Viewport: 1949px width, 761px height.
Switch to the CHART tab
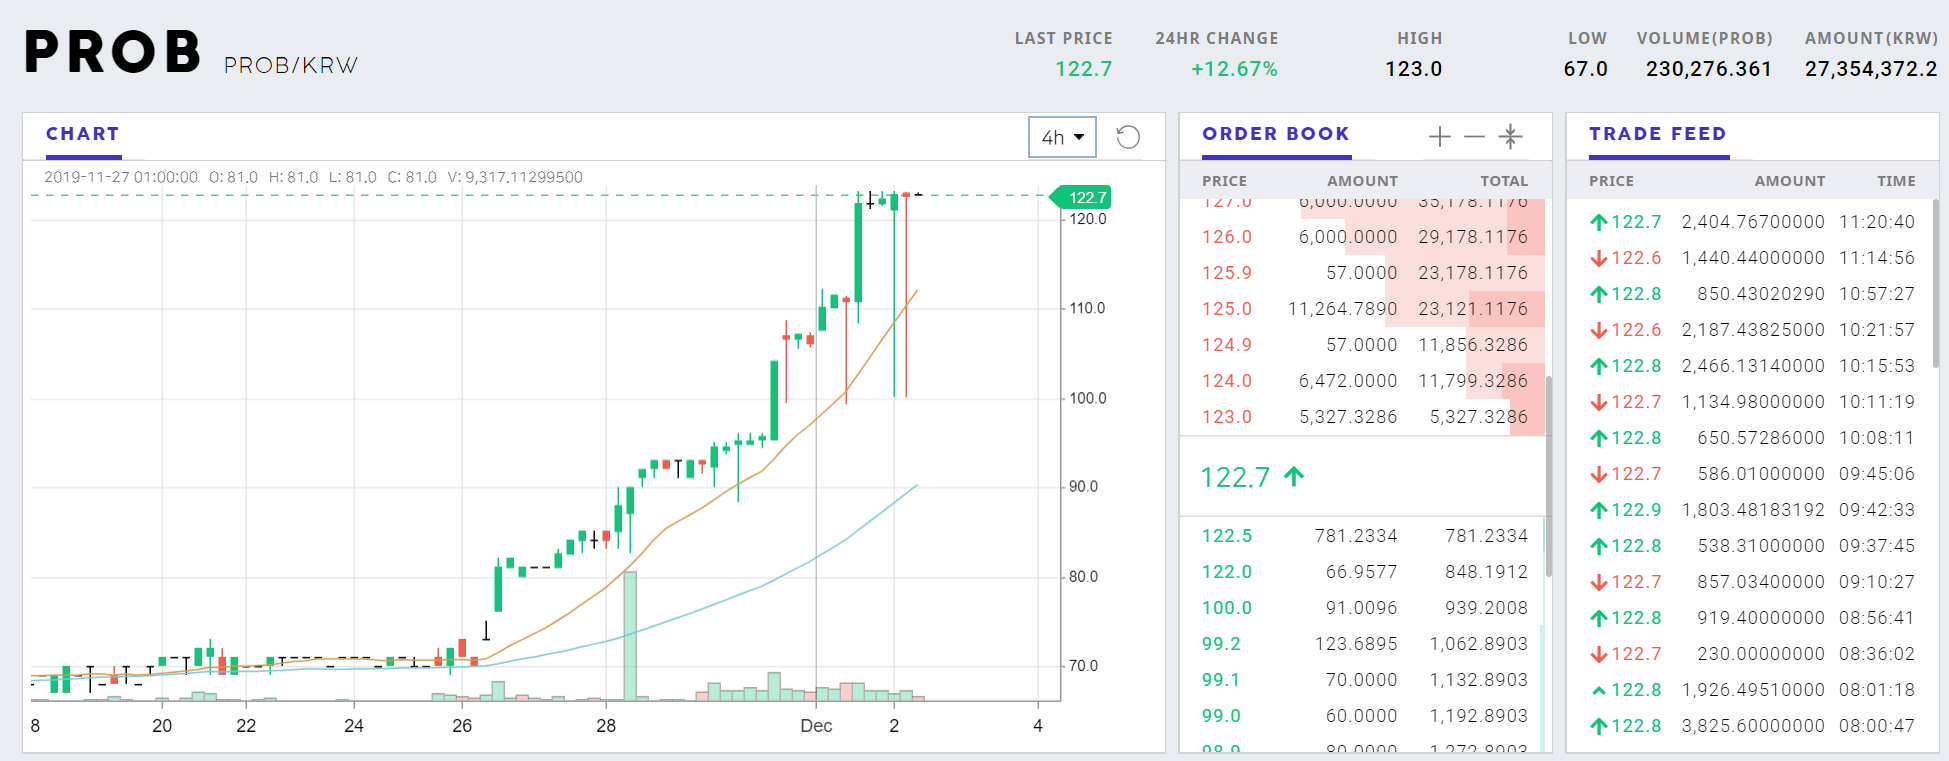83,134
